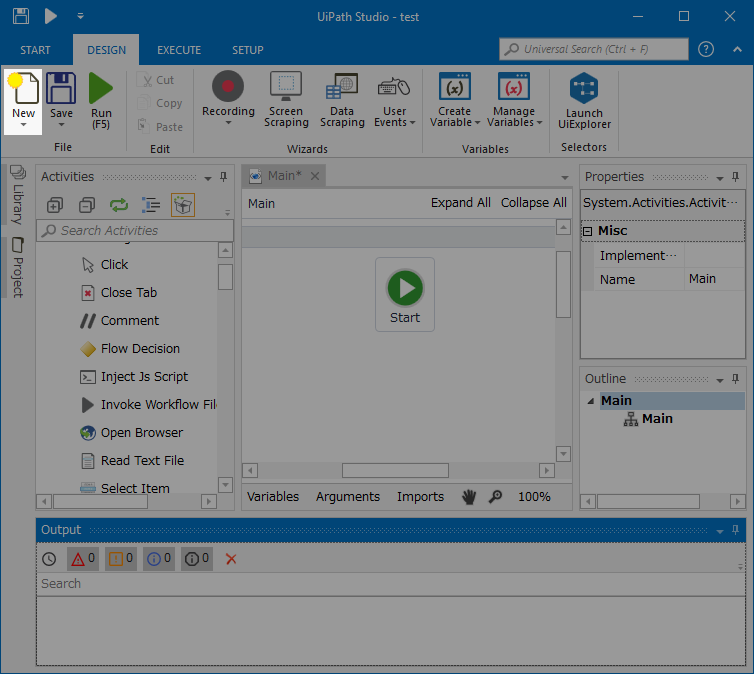Open the Screen Scraping wizard
The image size is (754, 674).
(286, 100)
